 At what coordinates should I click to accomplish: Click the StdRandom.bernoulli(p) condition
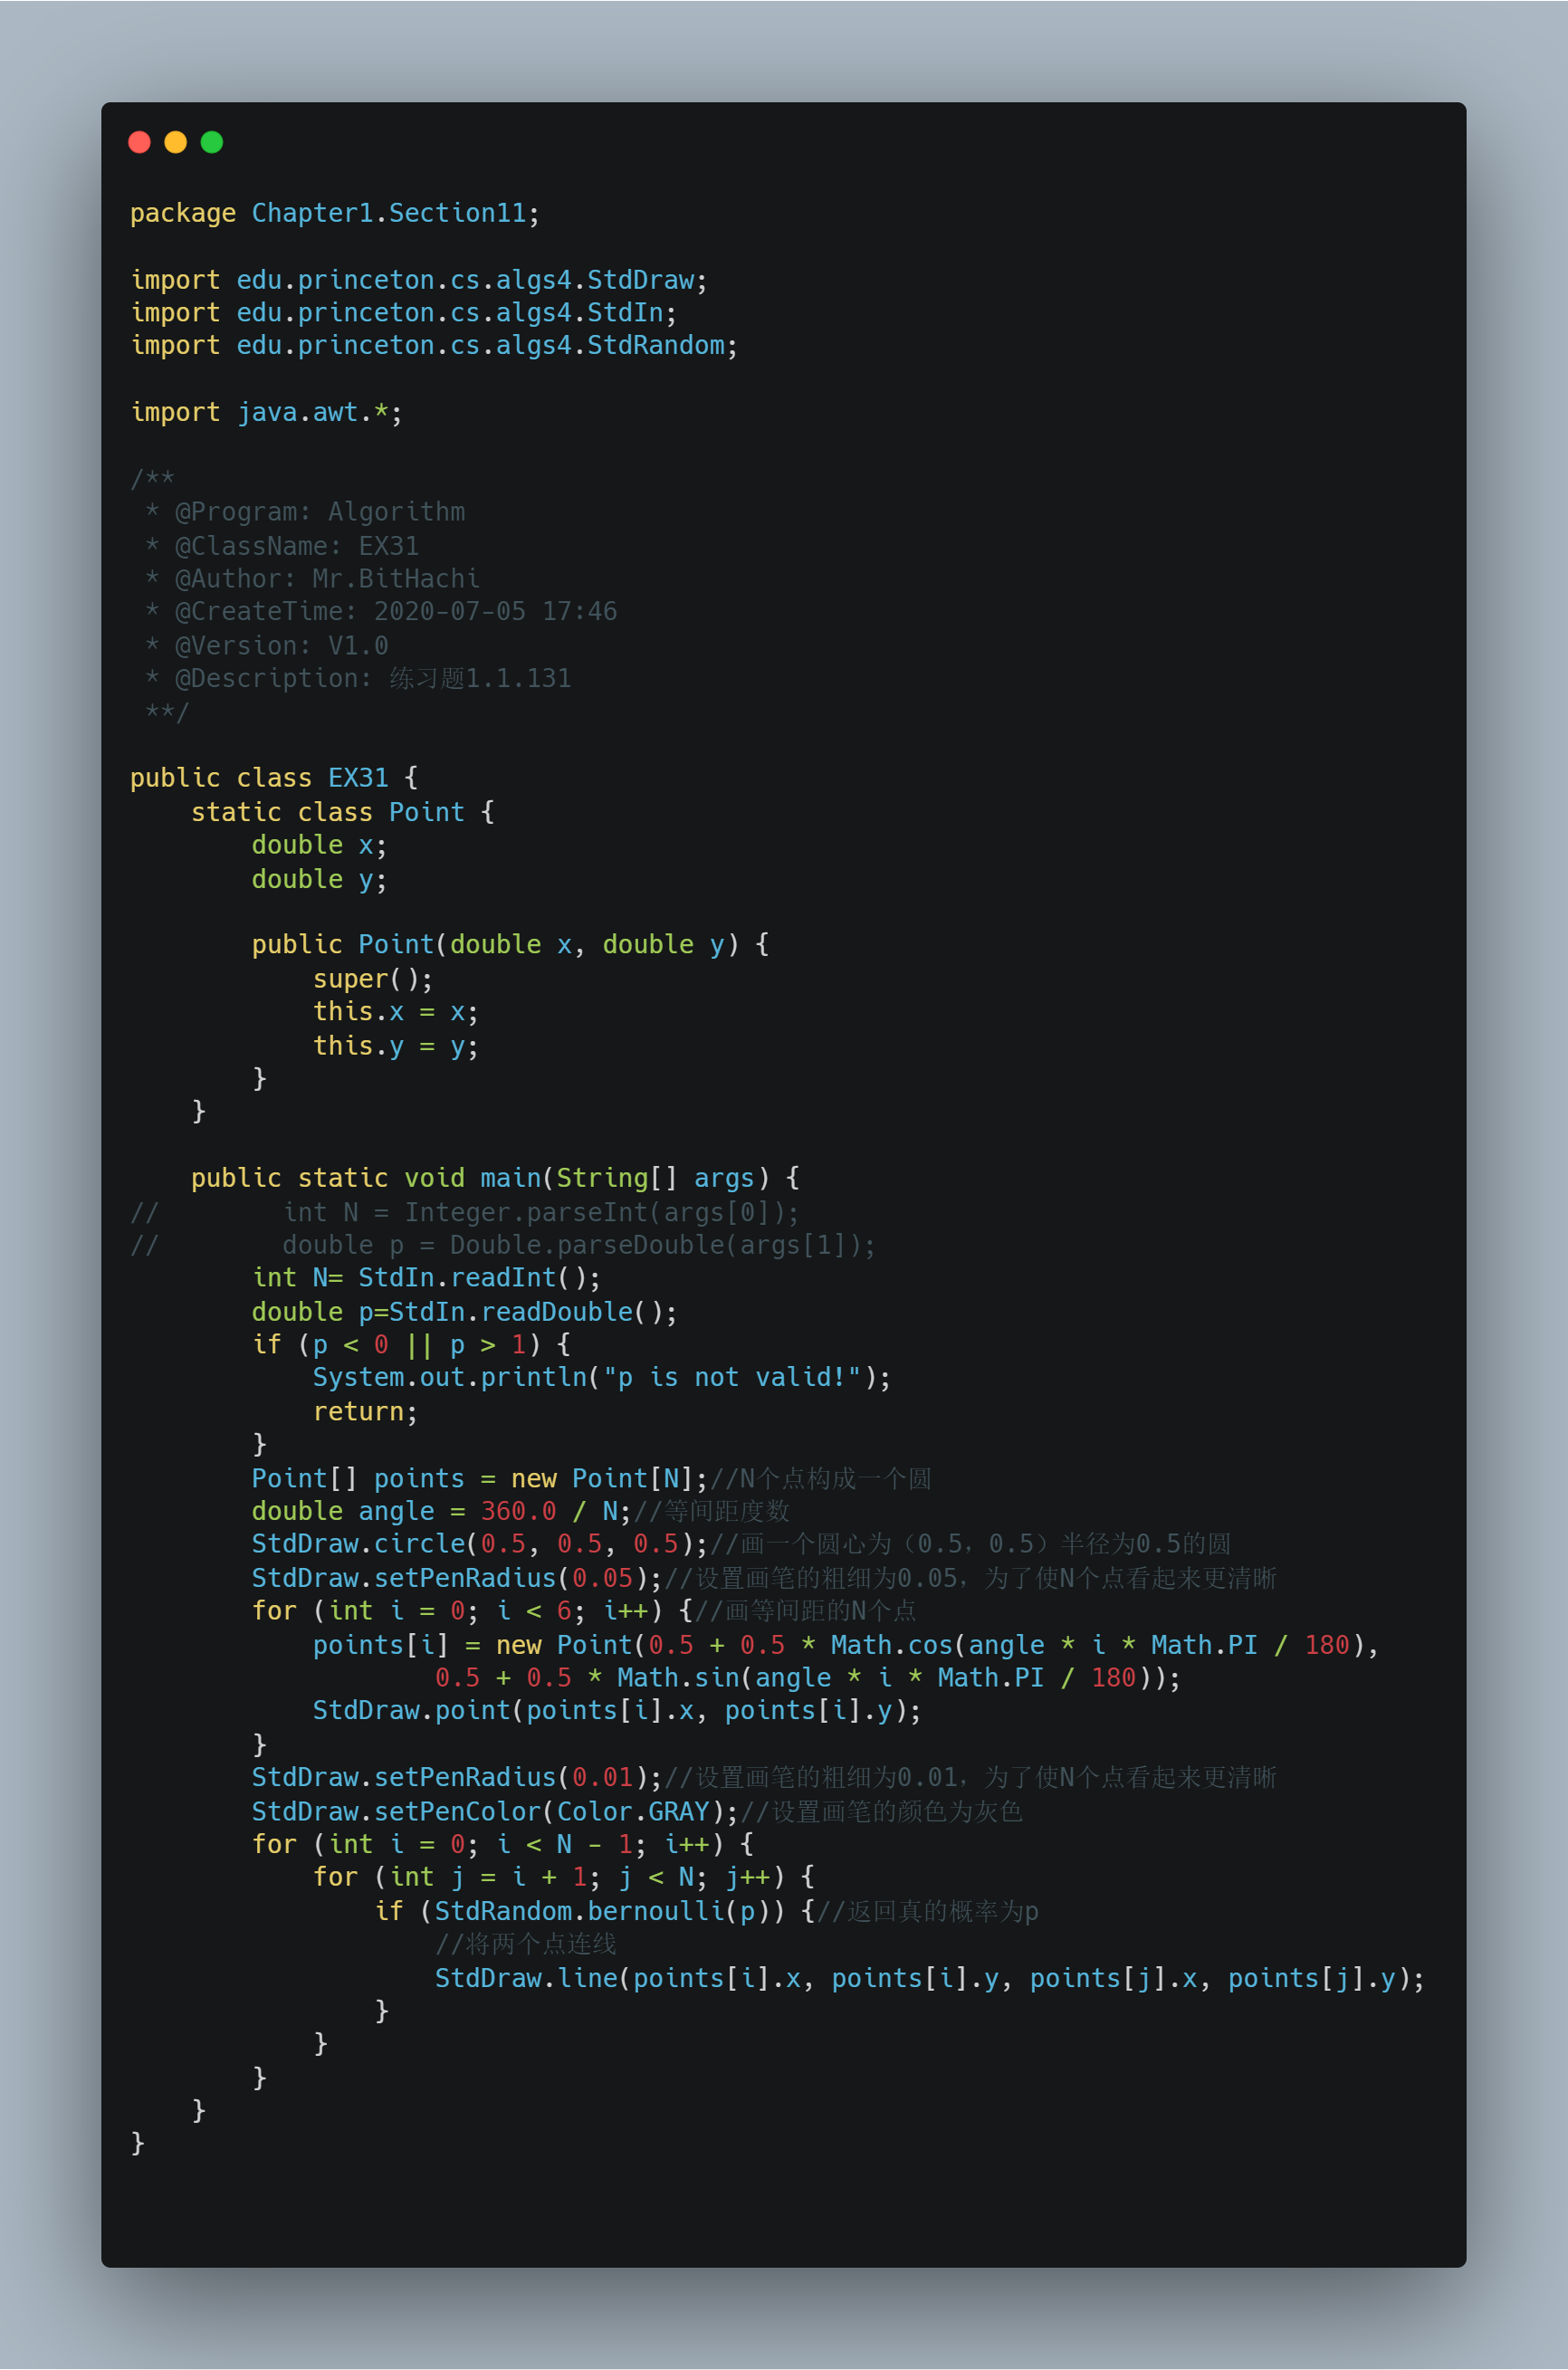[579, 1911]
